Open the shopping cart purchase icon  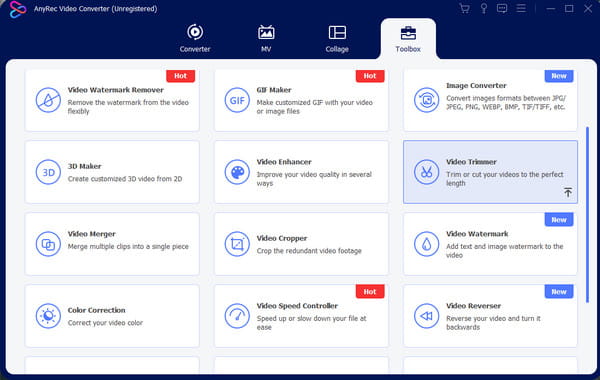click(465, 8)
